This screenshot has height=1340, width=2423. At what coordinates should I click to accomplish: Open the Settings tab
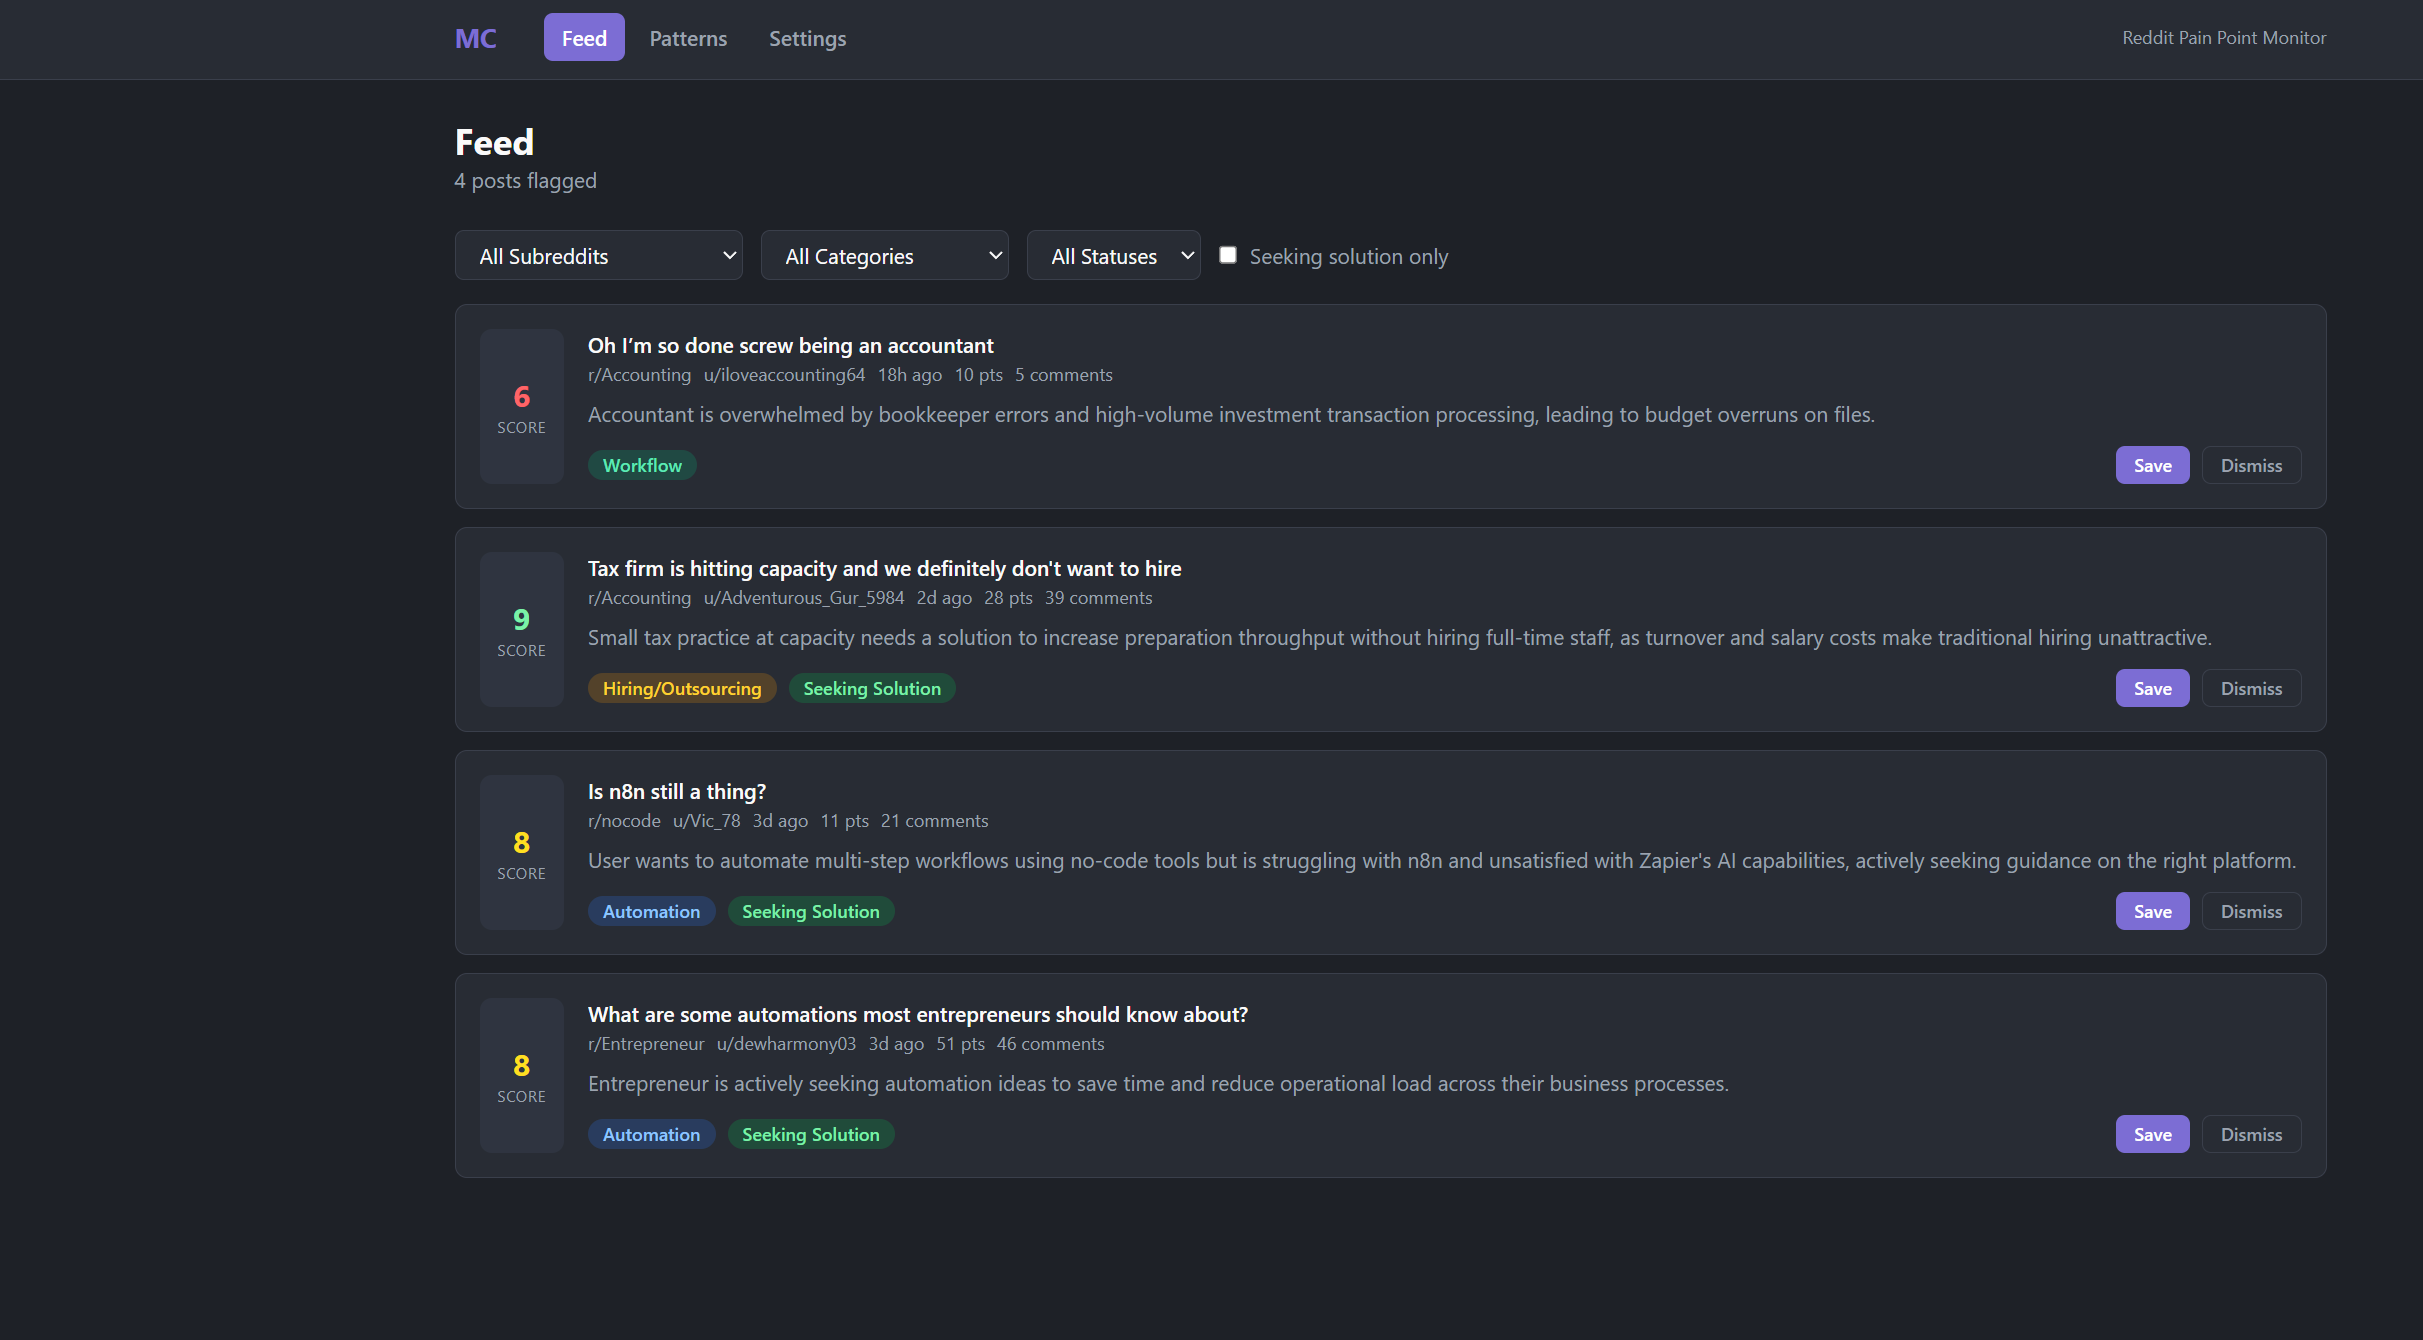pyautogui.click(x=807, y=38)
